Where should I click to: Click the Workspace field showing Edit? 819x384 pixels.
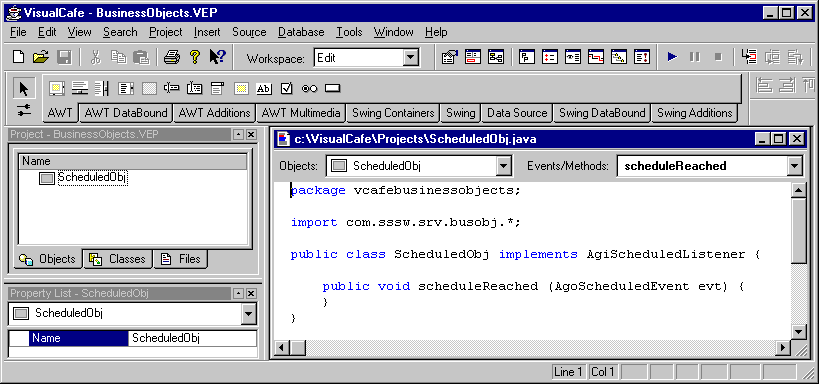[x=359, y=58]
